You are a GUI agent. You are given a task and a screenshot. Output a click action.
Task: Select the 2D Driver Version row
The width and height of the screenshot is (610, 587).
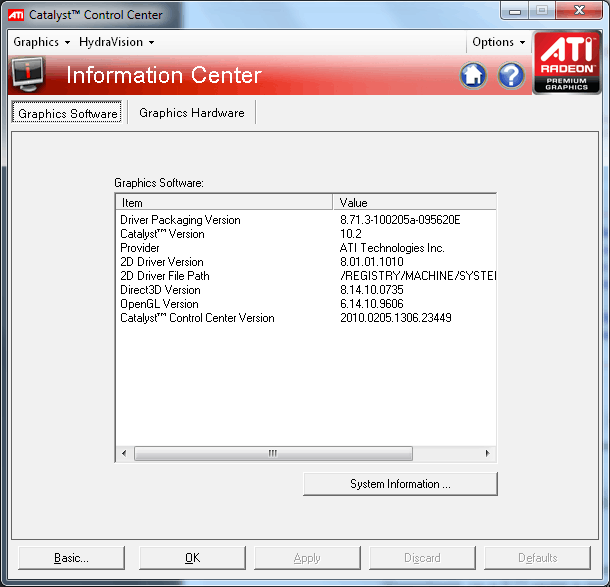[306, 262]
